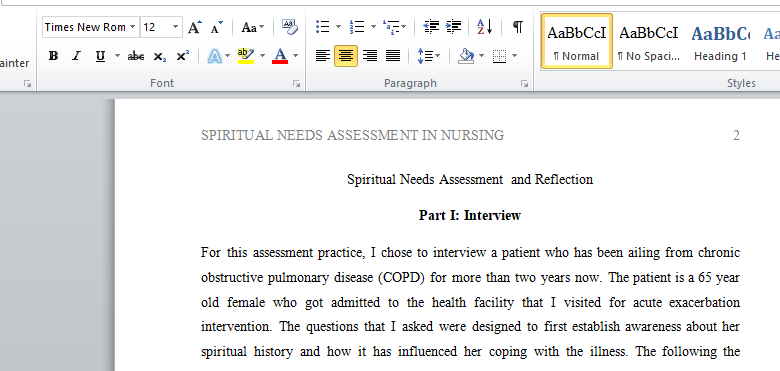Open the font name dropdown
Screen dimensions: 780x371
point(133,27)
